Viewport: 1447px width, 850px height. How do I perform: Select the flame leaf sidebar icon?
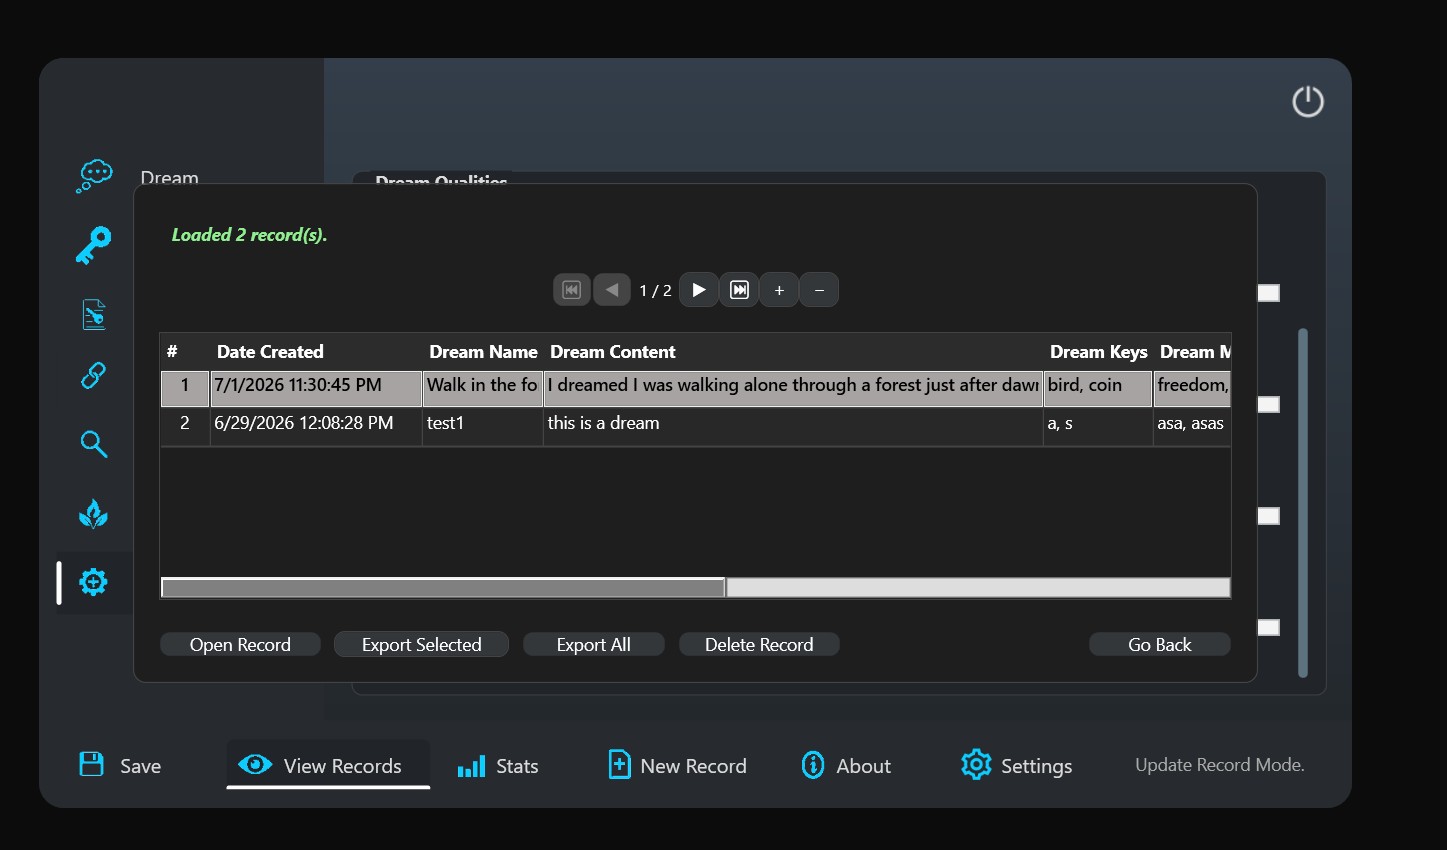pyautogui.click(x=93, y=514)
